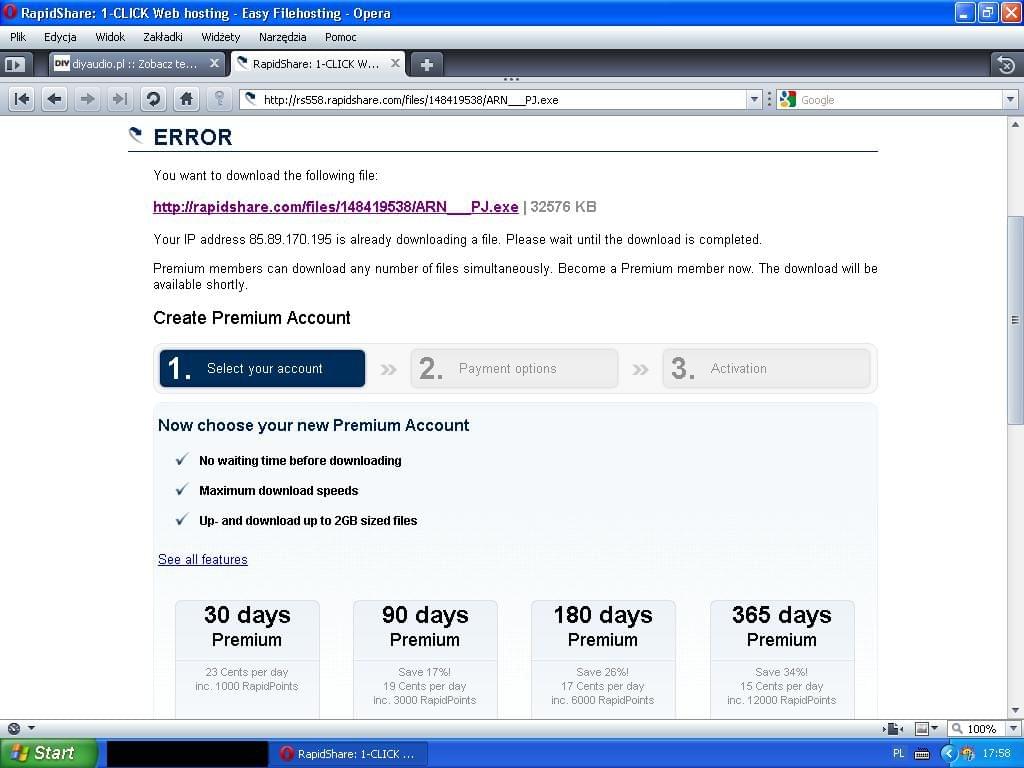Choose the 180 days Premium plan
Screen dimensions: 1024x768
603,658
